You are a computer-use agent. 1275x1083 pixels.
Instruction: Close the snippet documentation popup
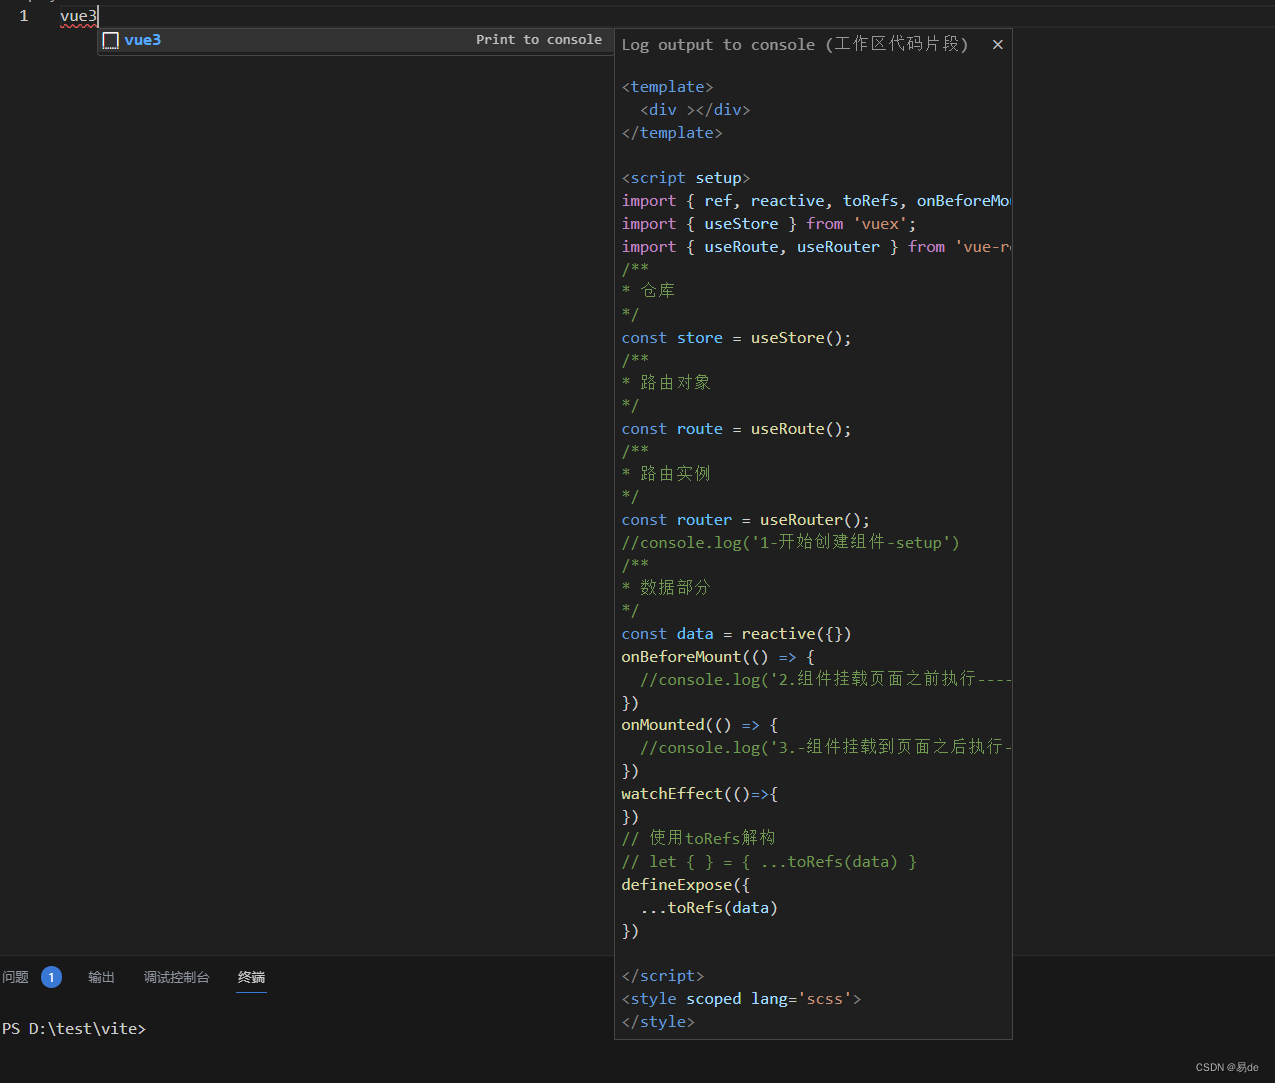point(997,45)
